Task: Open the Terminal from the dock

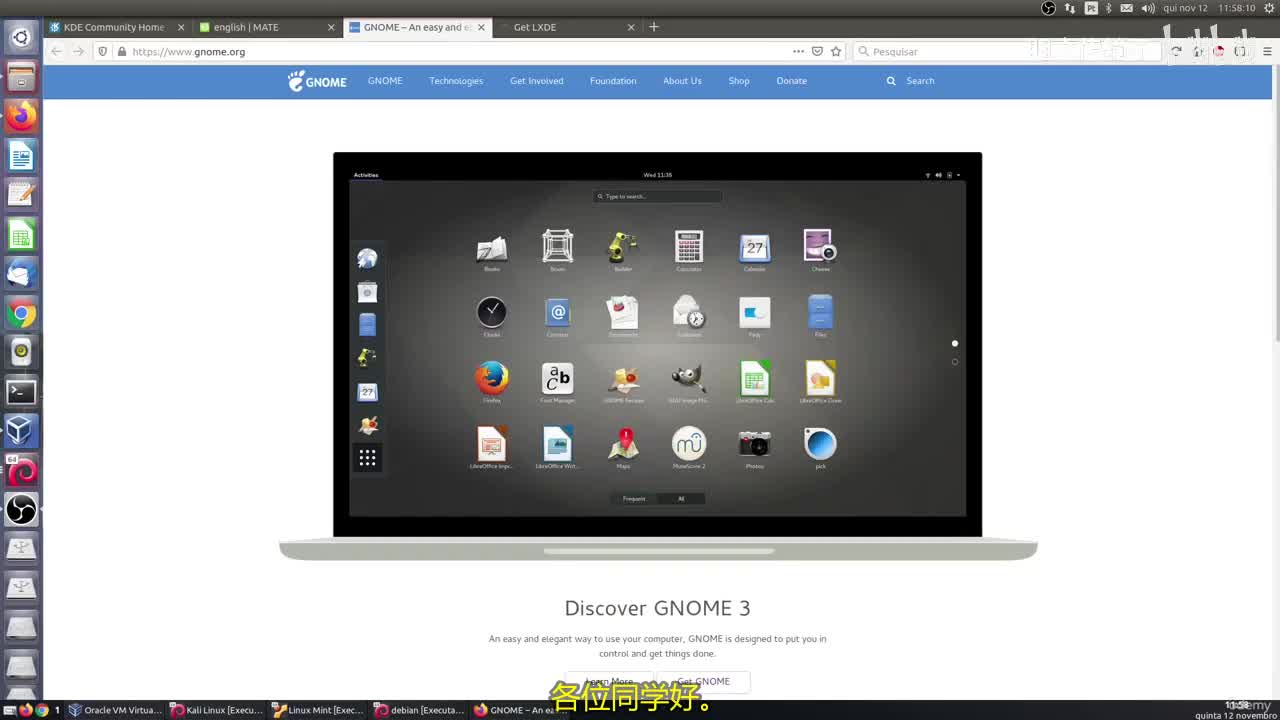Action: (21, 392)
